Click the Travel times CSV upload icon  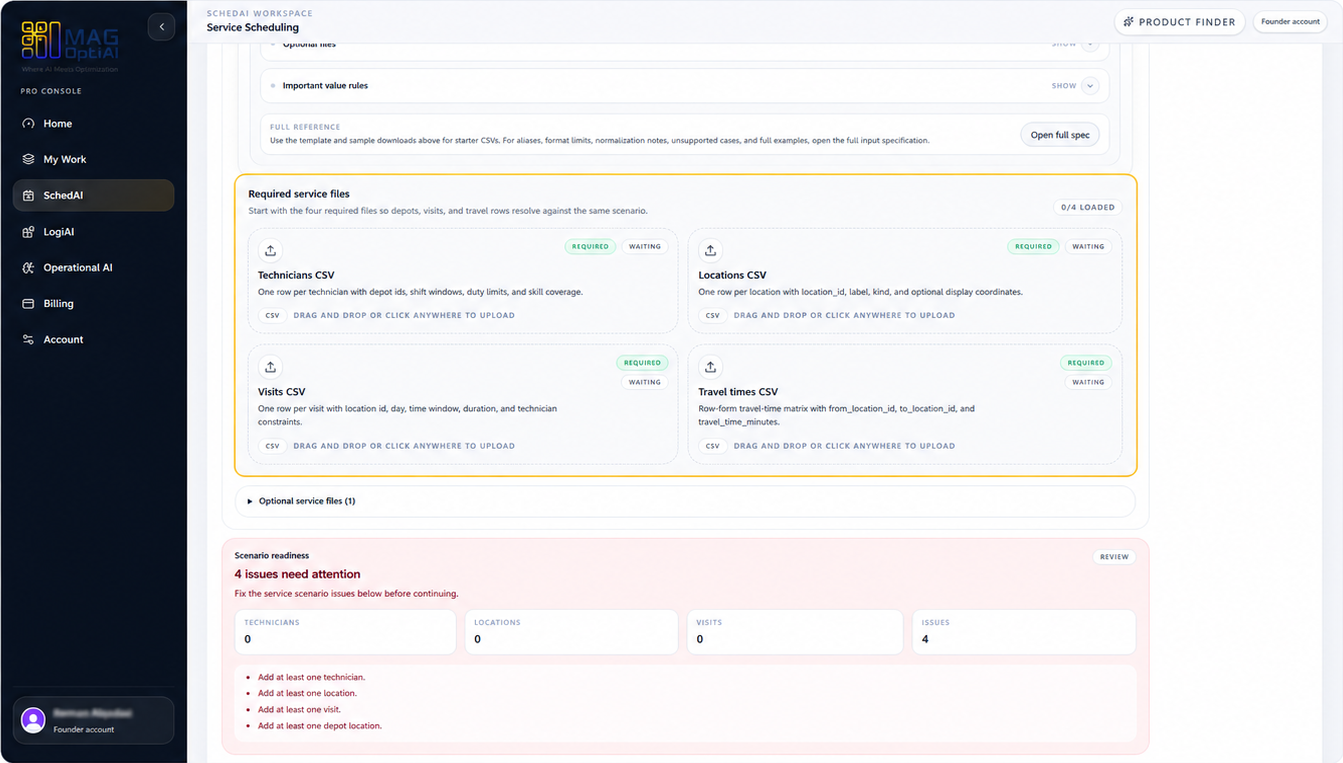point(710,367)
